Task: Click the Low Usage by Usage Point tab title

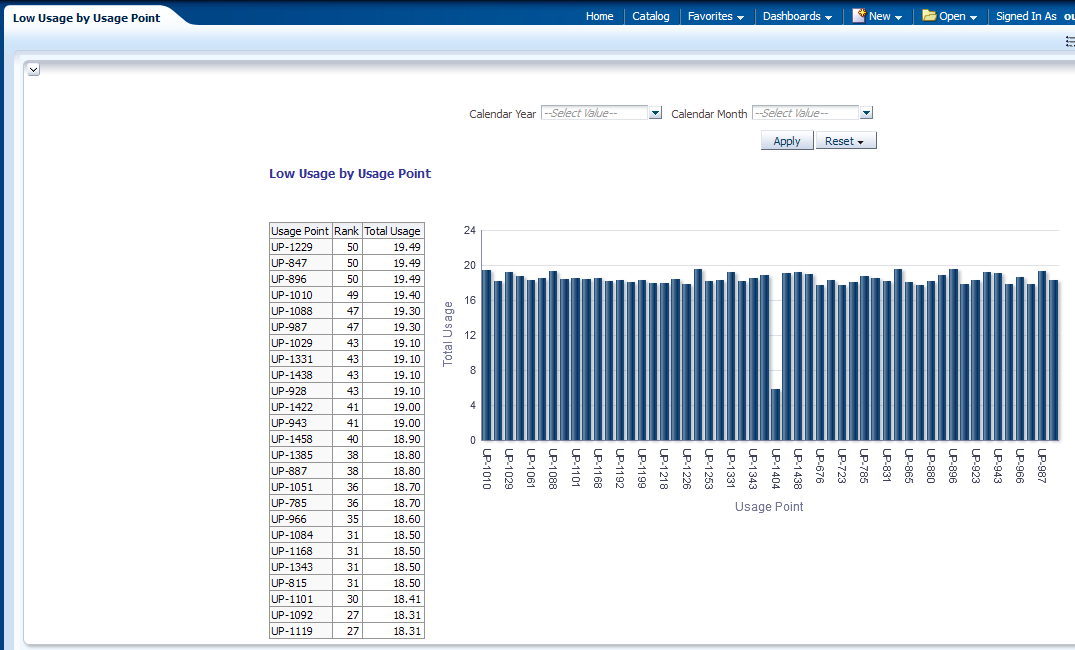Action: [x=86, y=18]
